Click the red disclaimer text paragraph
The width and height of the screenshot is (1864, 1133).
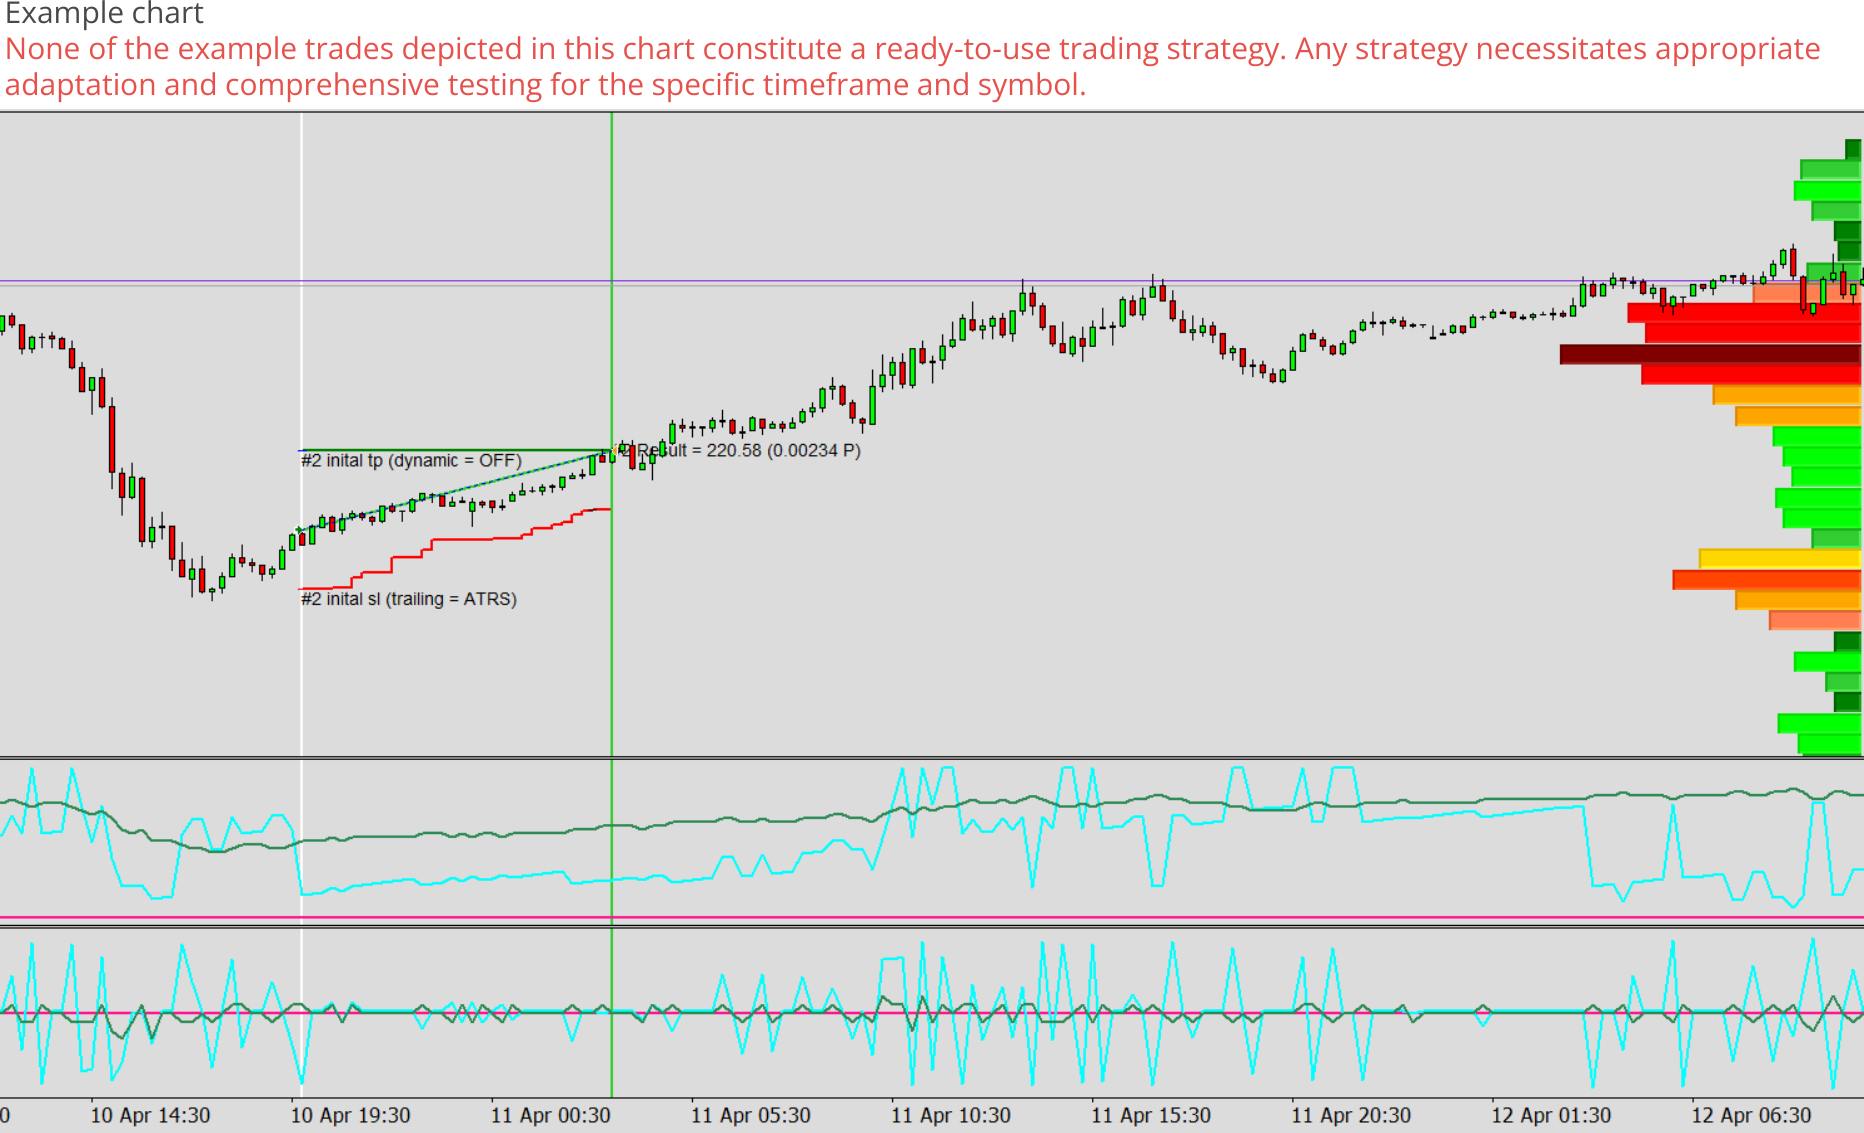pyautogui.click(x=913, y=67)
